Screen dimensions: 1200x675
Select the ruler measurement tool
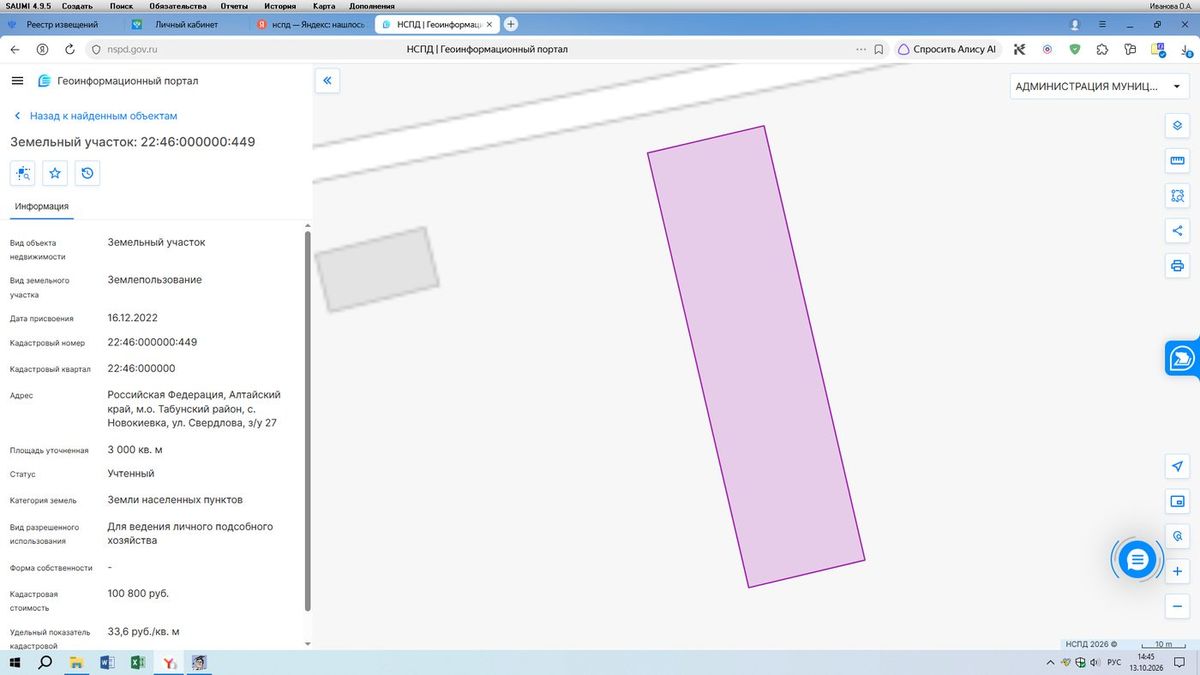point(1177,161)
